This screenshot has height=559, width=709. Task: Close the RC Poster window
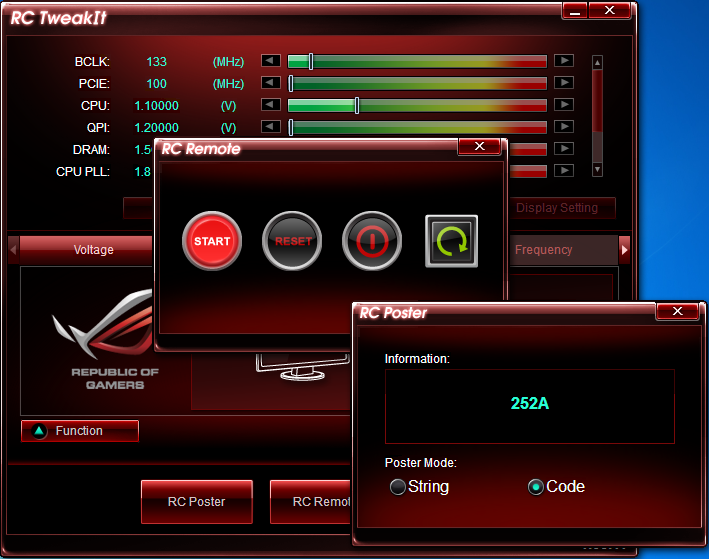[677, 311]
